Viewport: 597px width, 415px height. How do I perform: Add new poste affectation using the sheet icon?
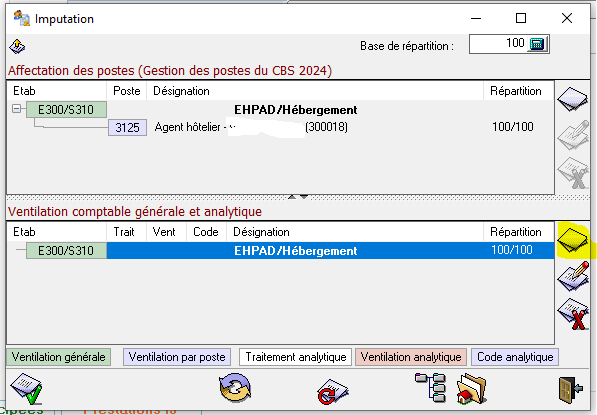[x=573, y=99]
